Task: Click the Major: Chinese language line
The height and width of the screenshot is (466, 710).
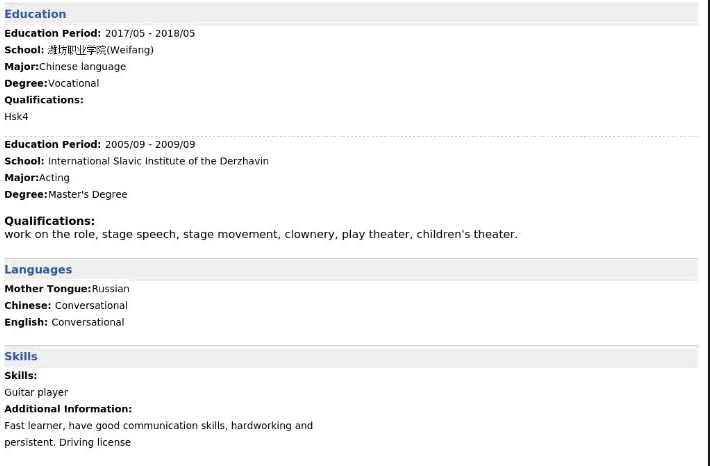Action: 65,67
